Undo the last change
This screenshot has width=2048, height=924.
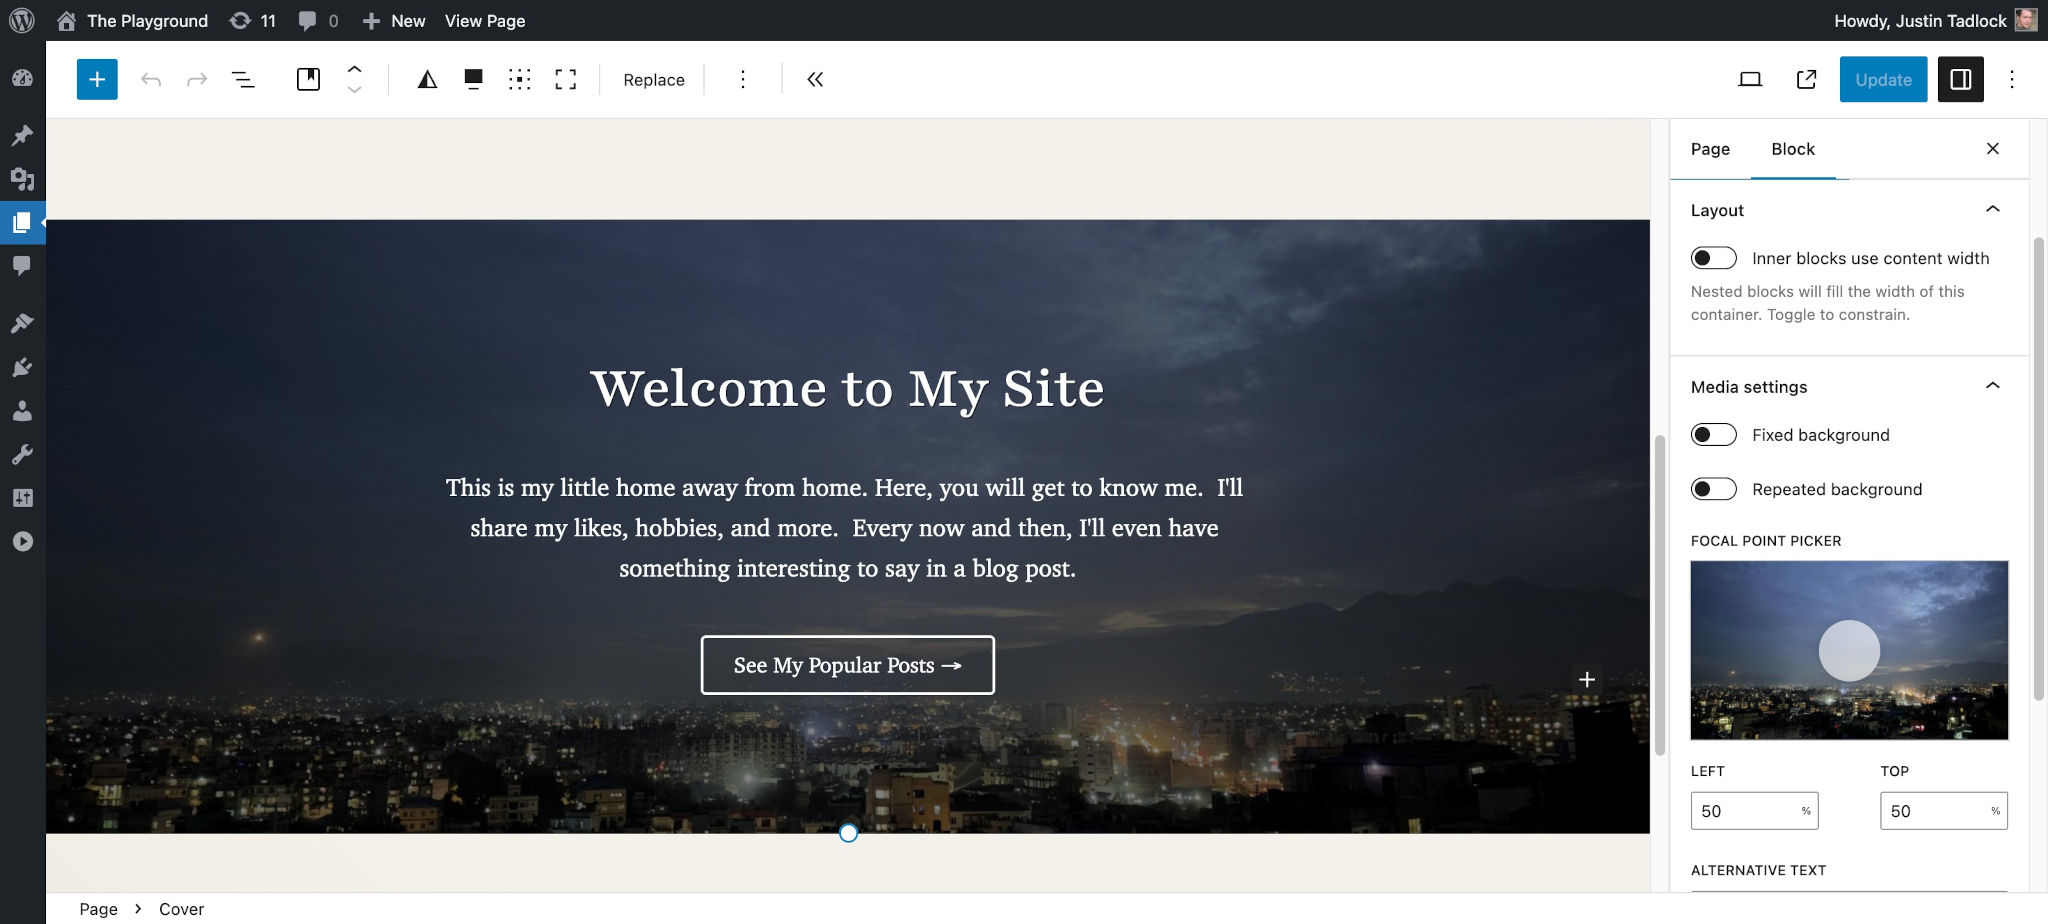[152, 79]
